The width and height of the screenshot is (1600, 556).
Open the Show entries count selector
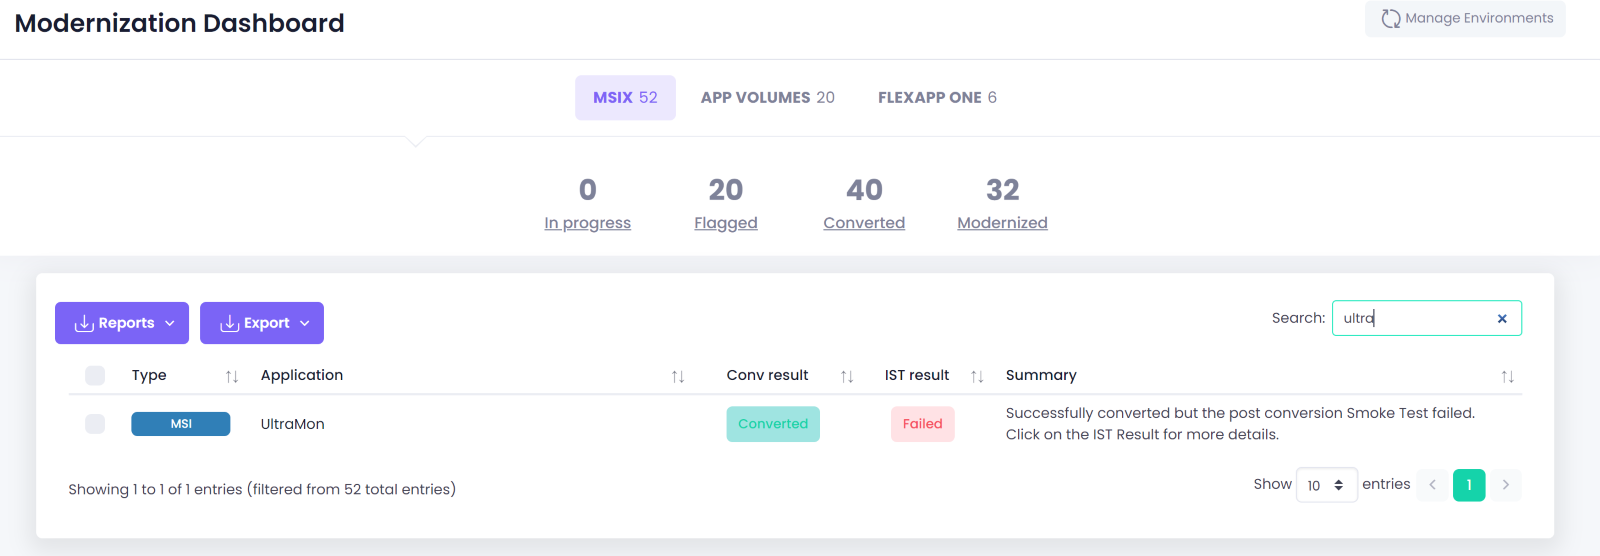(1326, 485)
